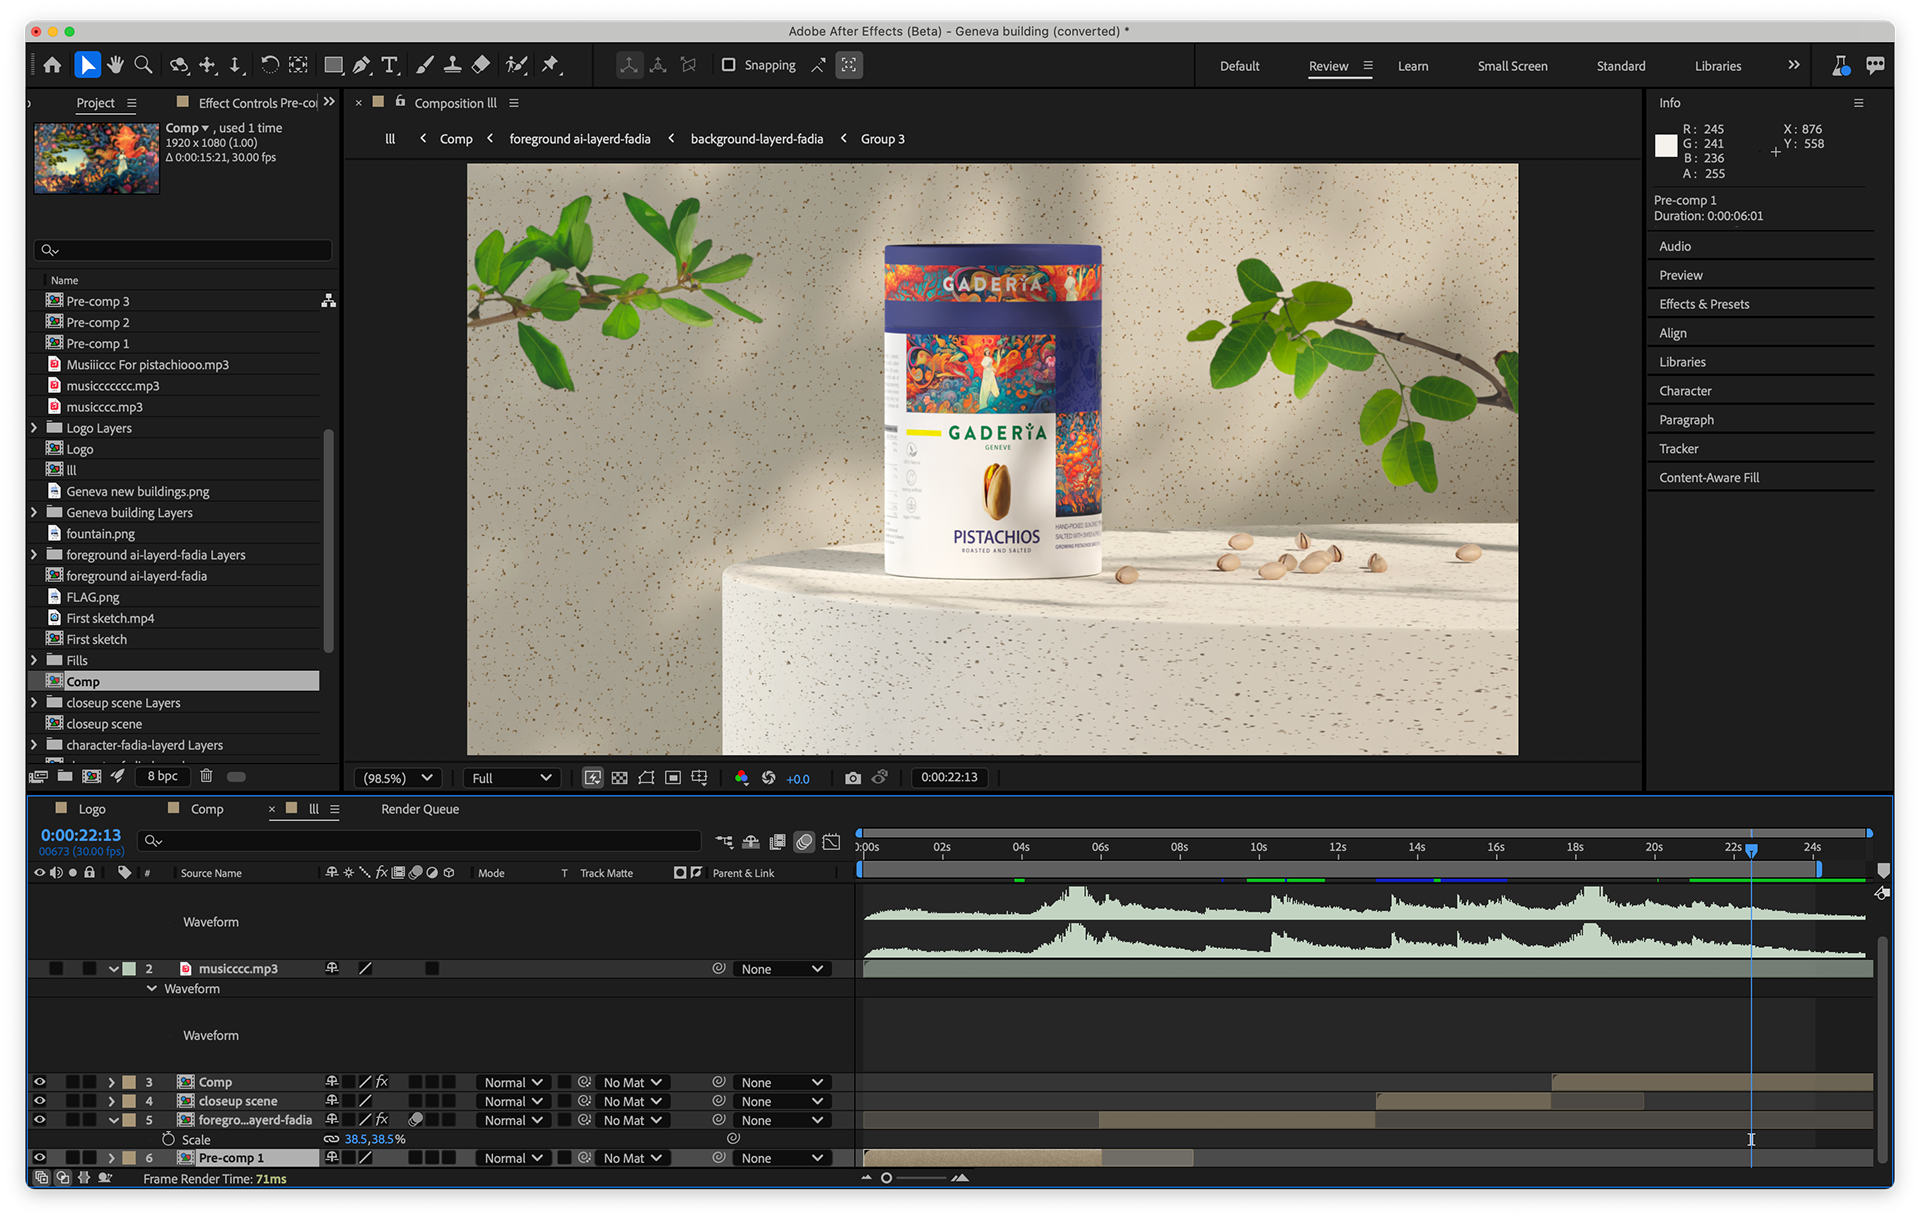Click the Comp thumbnail in Project panel
Viewport: 1920px width, 1219px height.
point(97,158)
